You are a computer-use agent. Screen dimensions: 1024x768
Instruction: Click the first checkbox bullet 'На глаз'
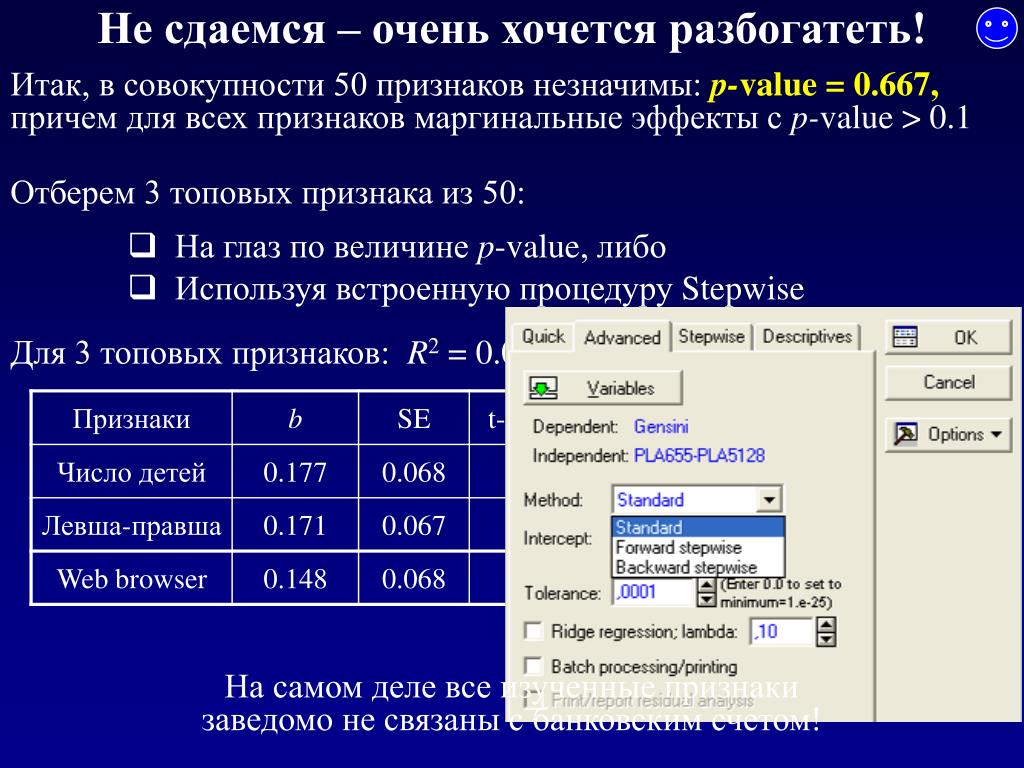coord(142,246)
